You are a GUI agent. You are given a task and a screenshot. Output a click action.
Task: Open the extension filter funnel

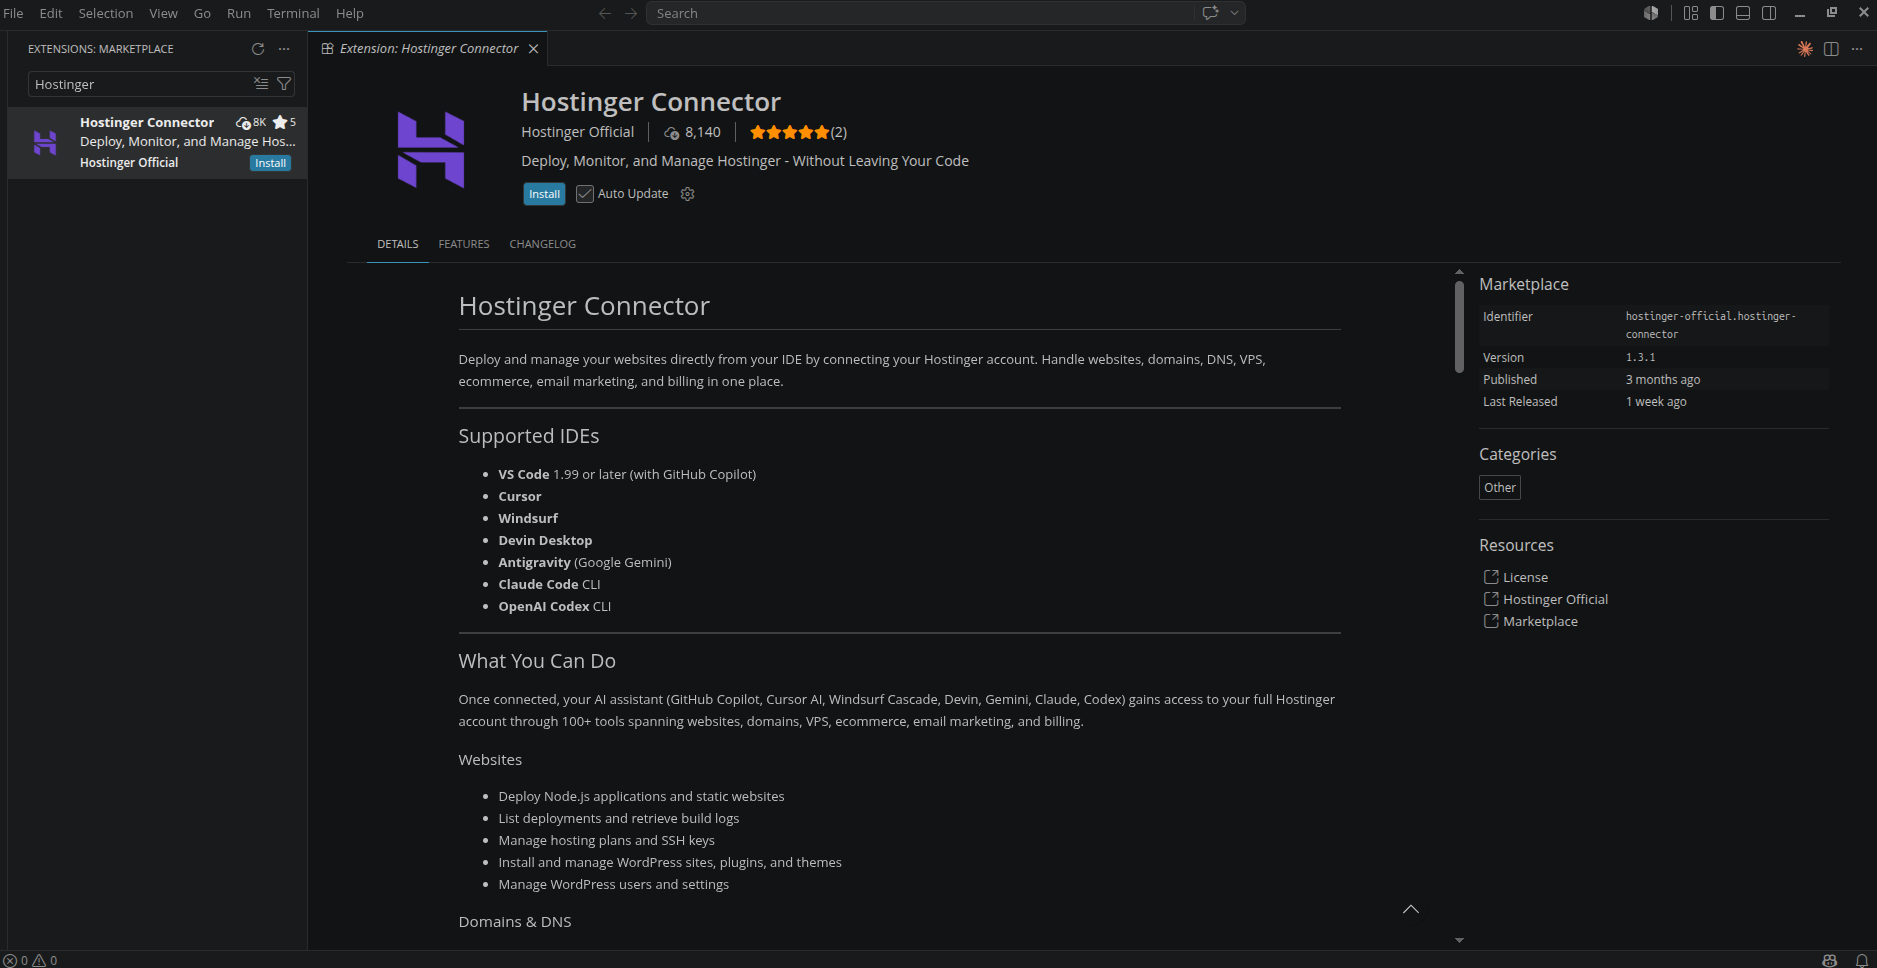(x=284, y=84)
